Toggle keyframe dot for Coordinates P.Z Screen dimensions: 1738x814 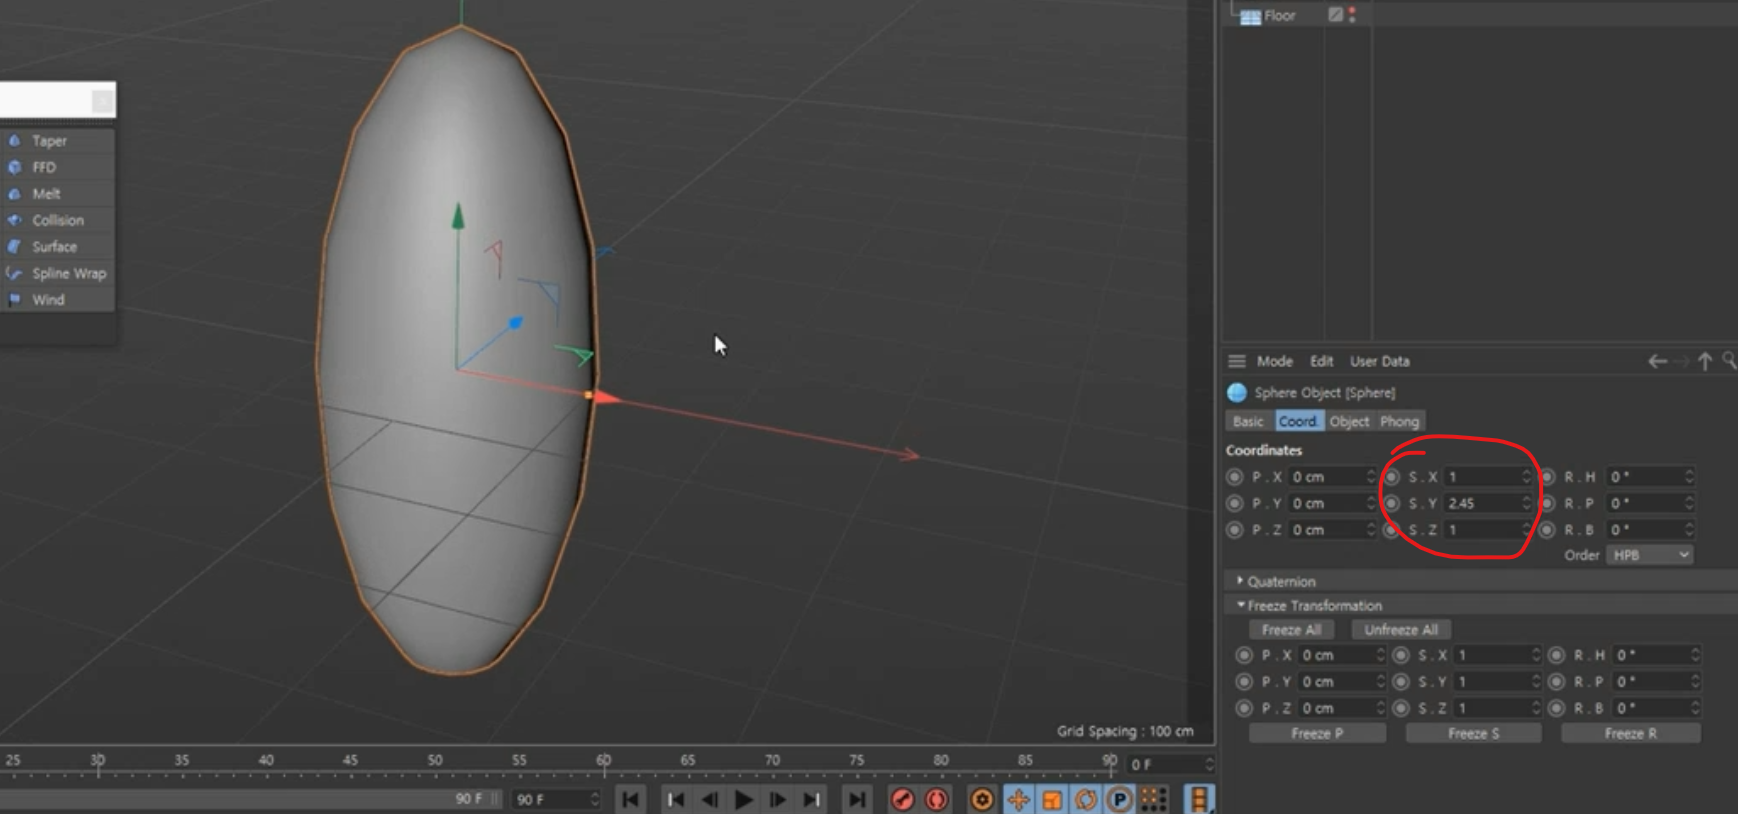pos(1234,530)
